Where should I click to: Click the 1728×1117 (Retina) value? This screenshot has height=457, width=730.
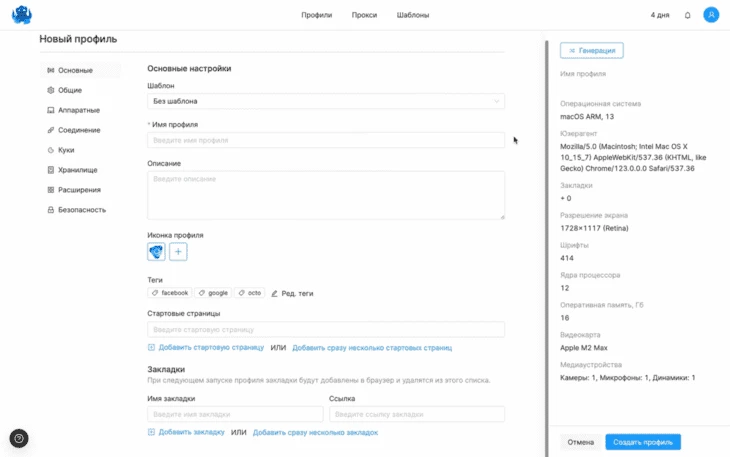(594, 228)
